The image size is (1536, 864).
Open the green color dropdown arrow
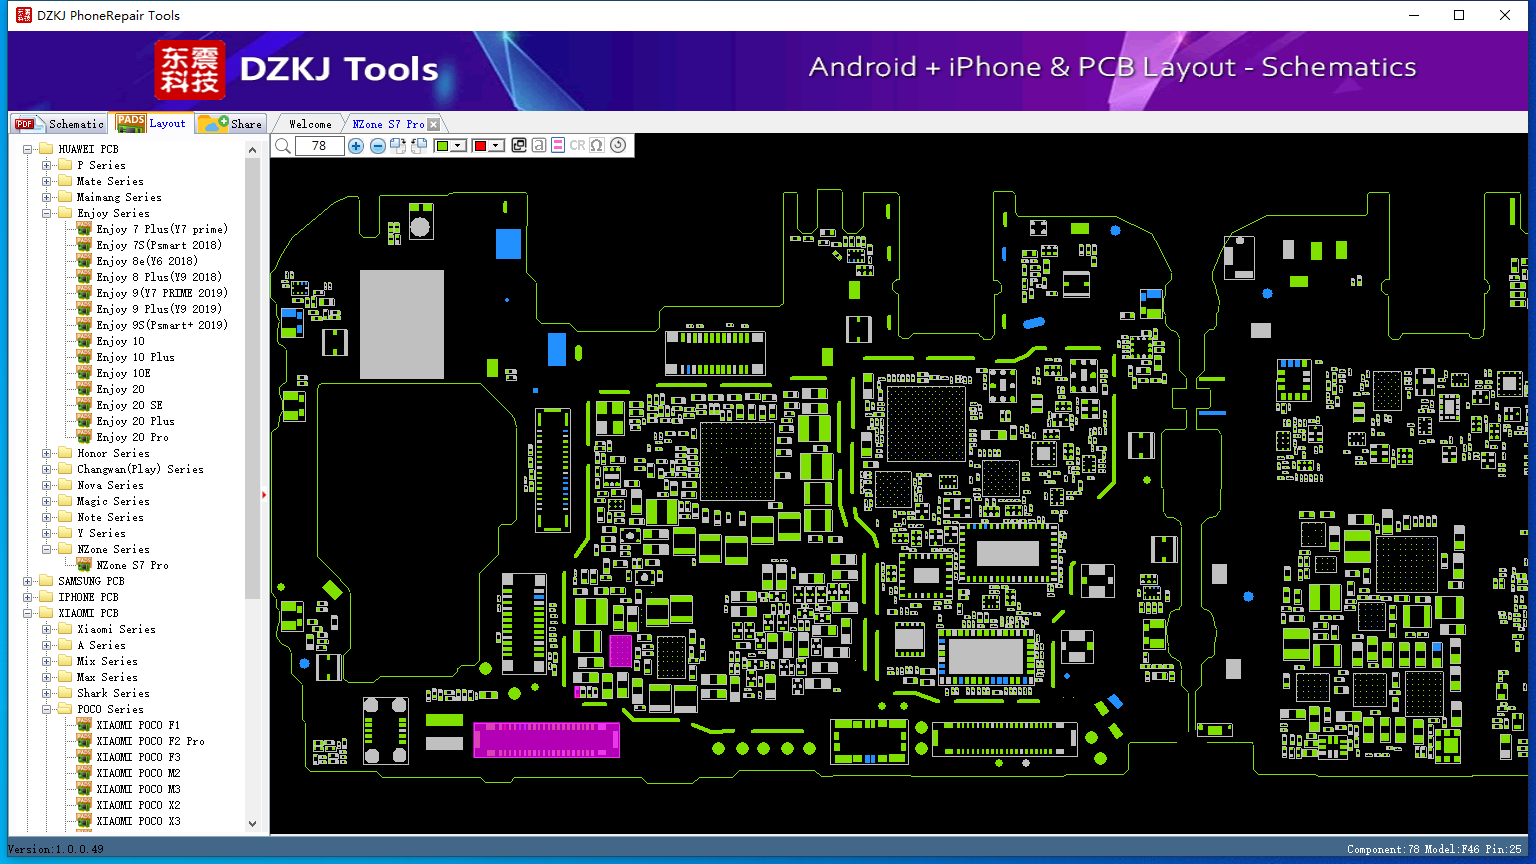(458, 146)
